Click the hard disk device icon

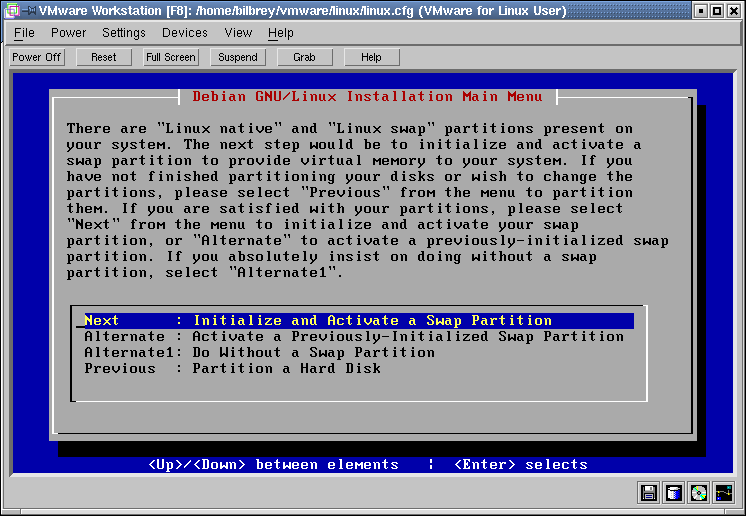click(x=674, y=493)
